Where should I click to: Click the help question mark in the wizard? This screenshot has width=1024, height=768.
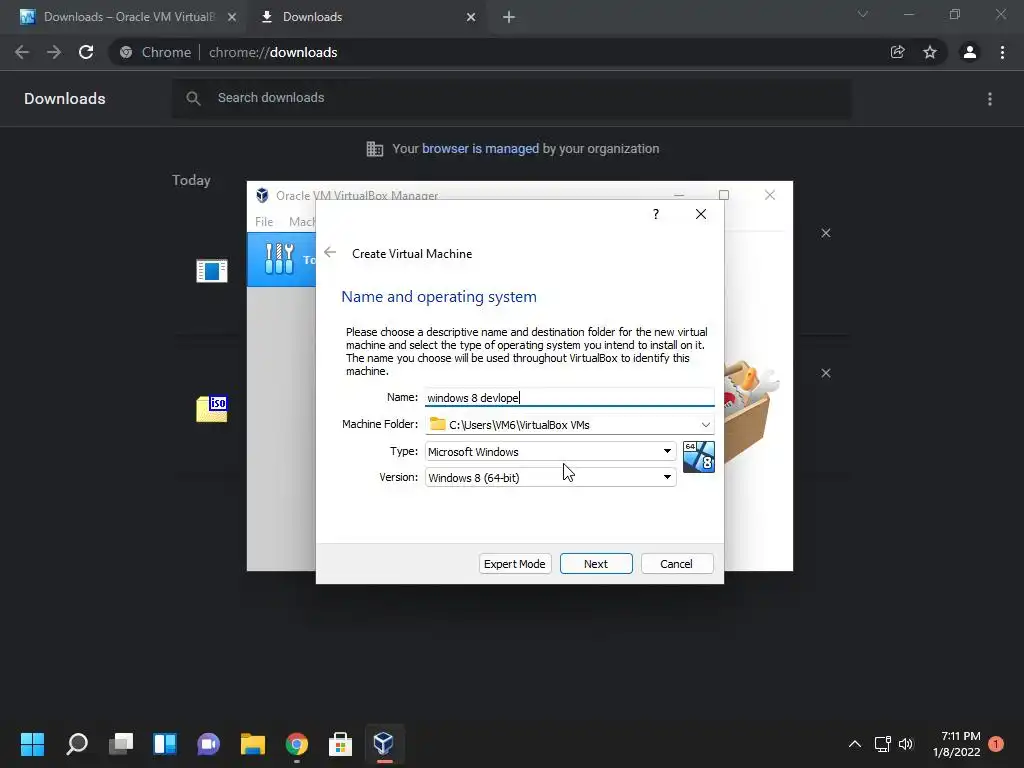[656, 214]
